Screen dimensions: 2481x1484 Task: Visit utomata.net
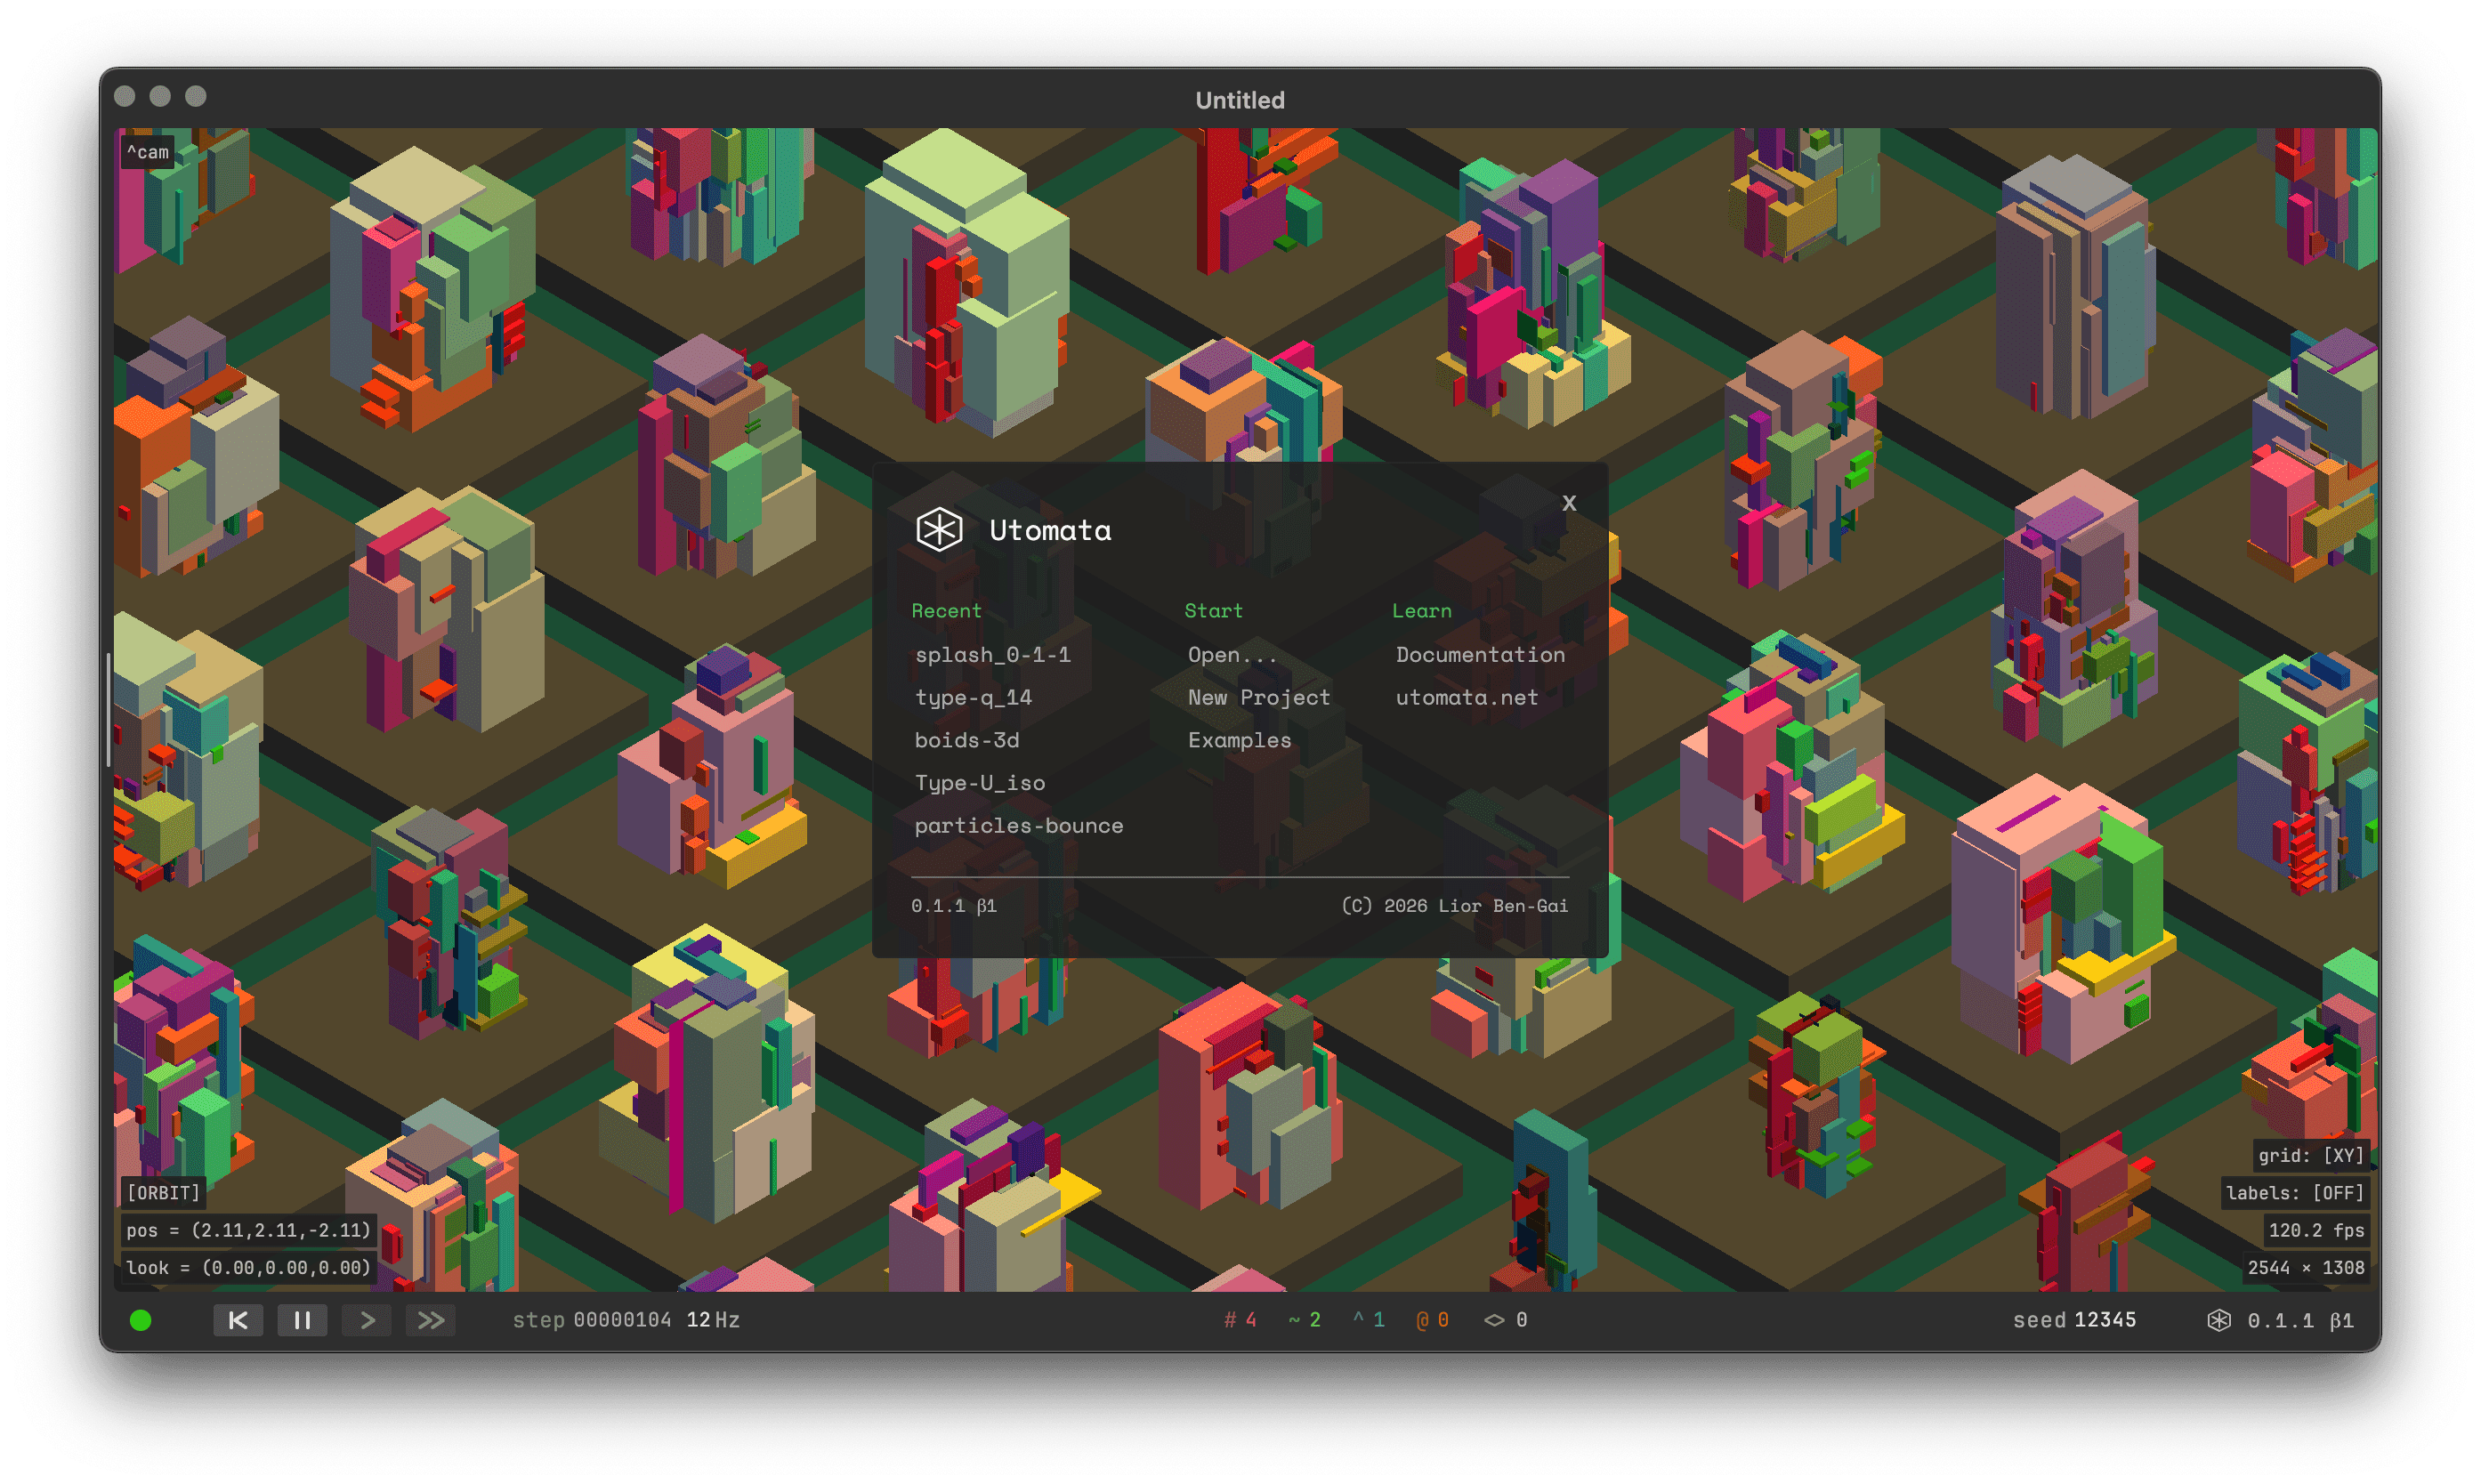(x=1466, y=697)
